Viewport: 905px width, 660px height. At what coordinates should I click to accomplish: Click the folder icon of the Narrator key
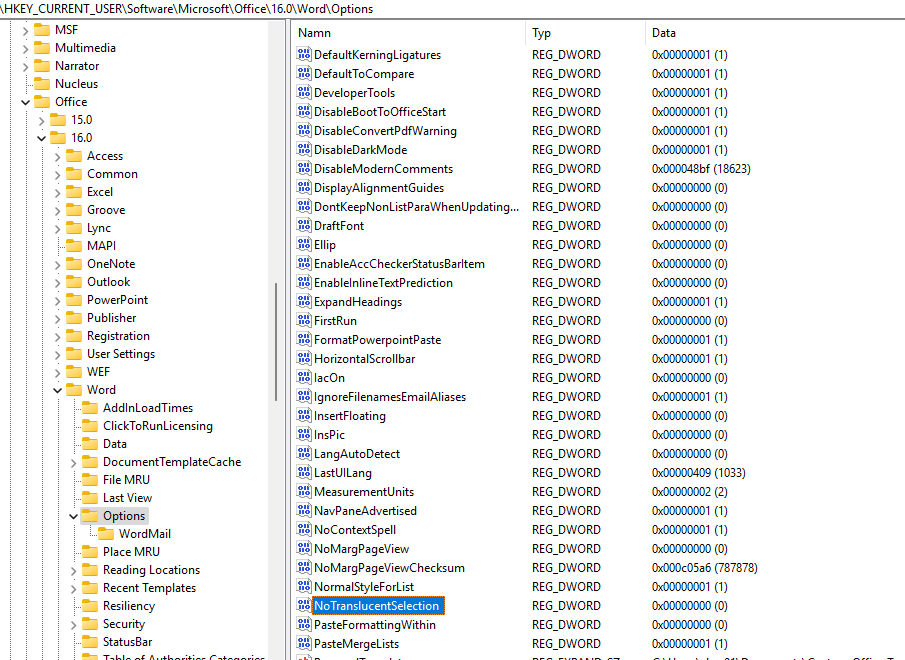(42, 66)
